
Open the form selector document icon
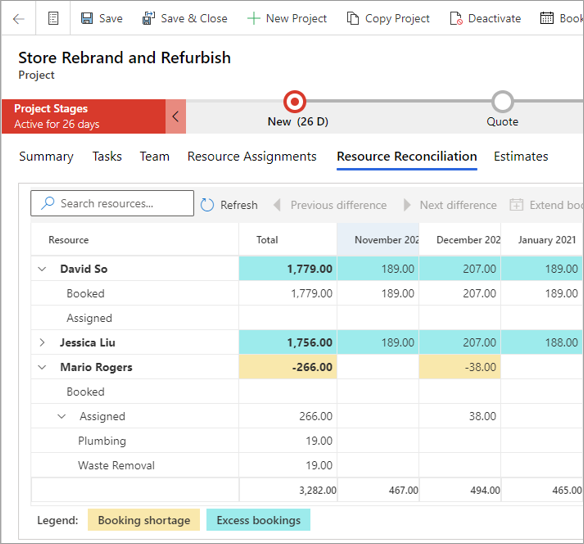[53, 18]
